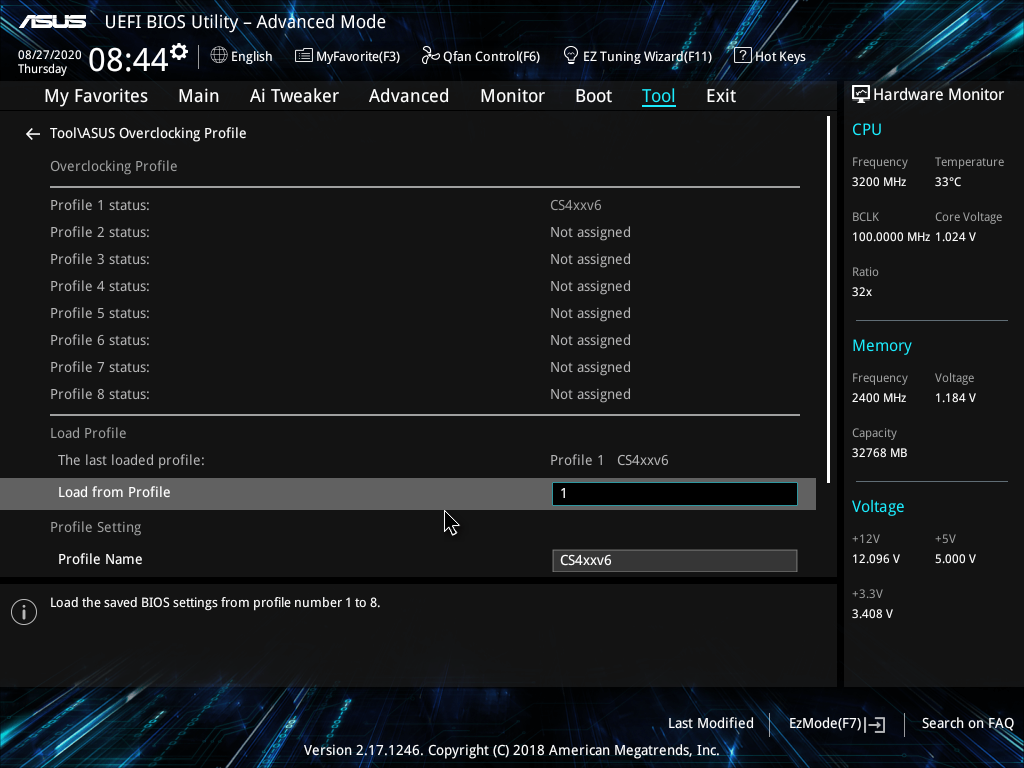Click the Profile Name text field
The width and height of the screenshot is (1024, 768).
[x=673, y=560]
